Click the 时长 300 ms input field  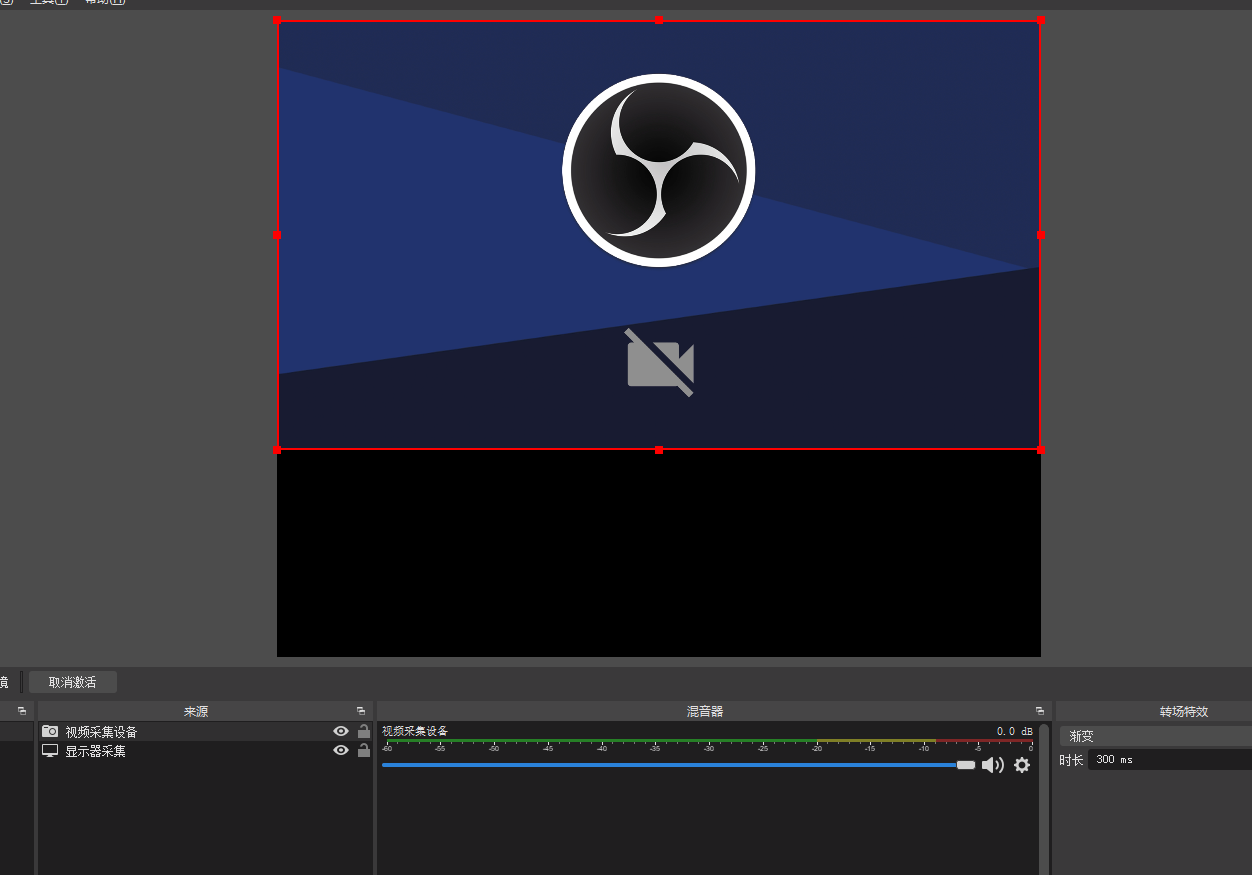1170,760
